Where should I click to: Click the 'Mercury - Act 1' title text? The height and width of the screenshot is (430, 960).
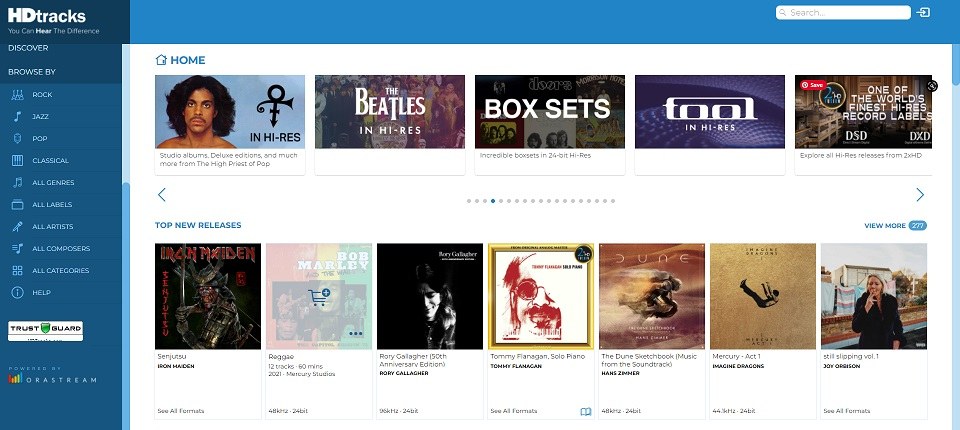737,356
